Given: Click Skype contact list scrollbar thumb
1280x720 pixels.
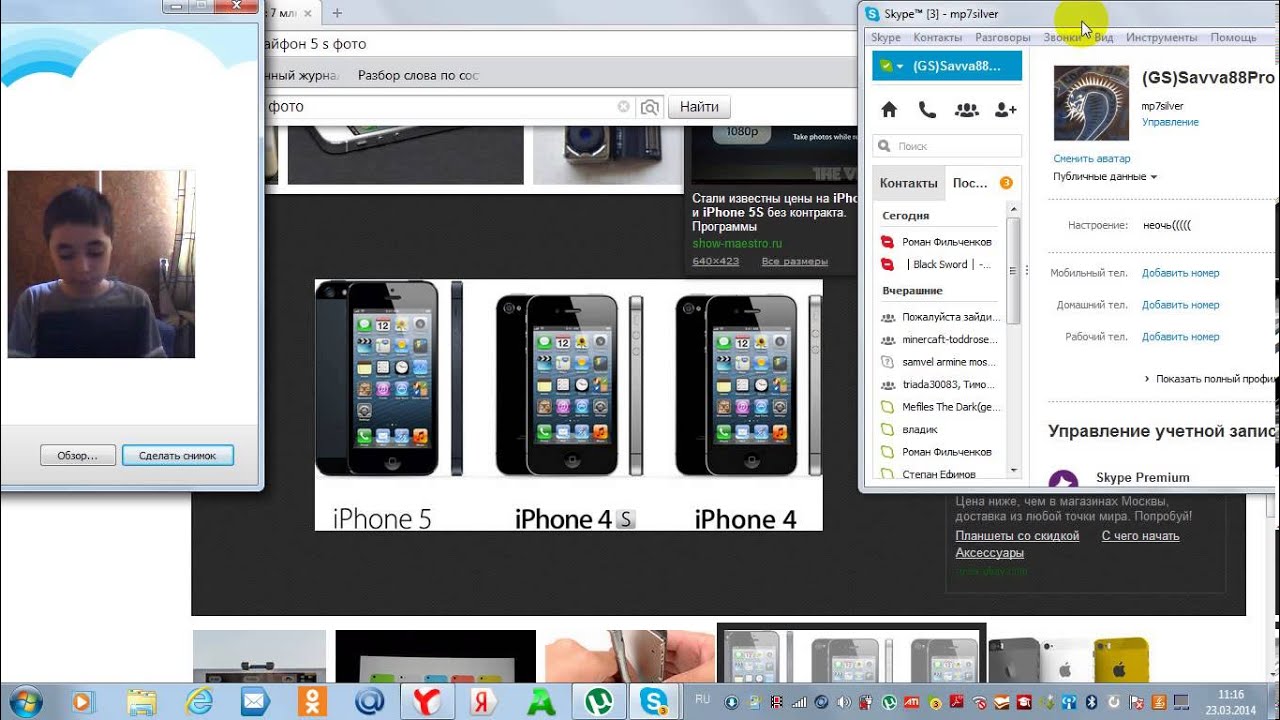Looking at the screenshot, I should point(1013,269).
